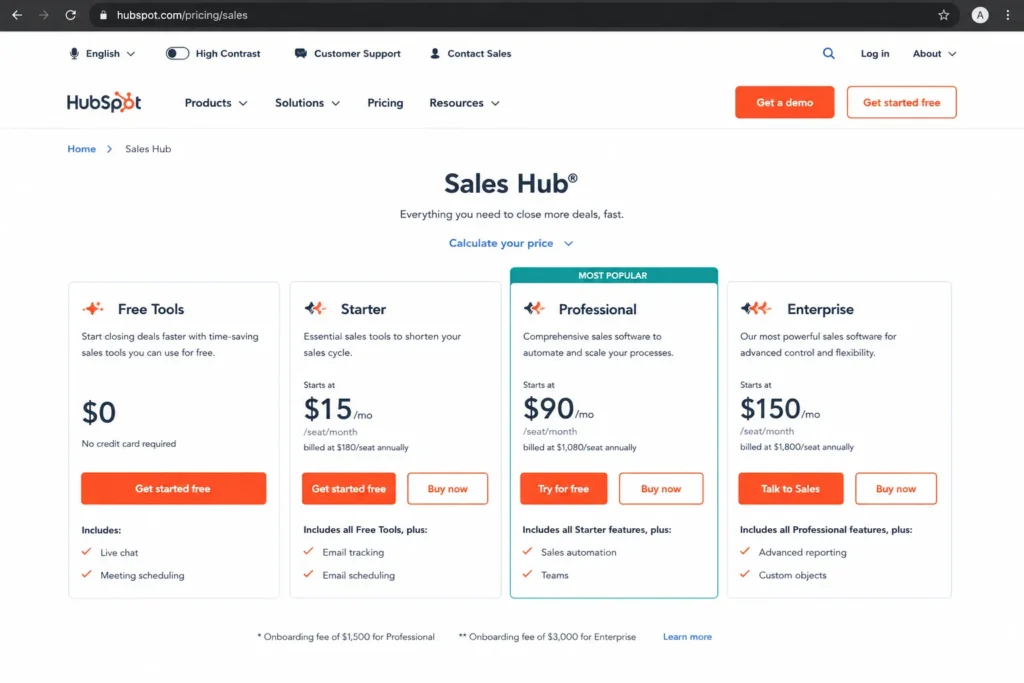Viewport: 1024px width, 683px height.
Task: Click header Get started free button
Action: pyautogui.click(x=901, y=102)
